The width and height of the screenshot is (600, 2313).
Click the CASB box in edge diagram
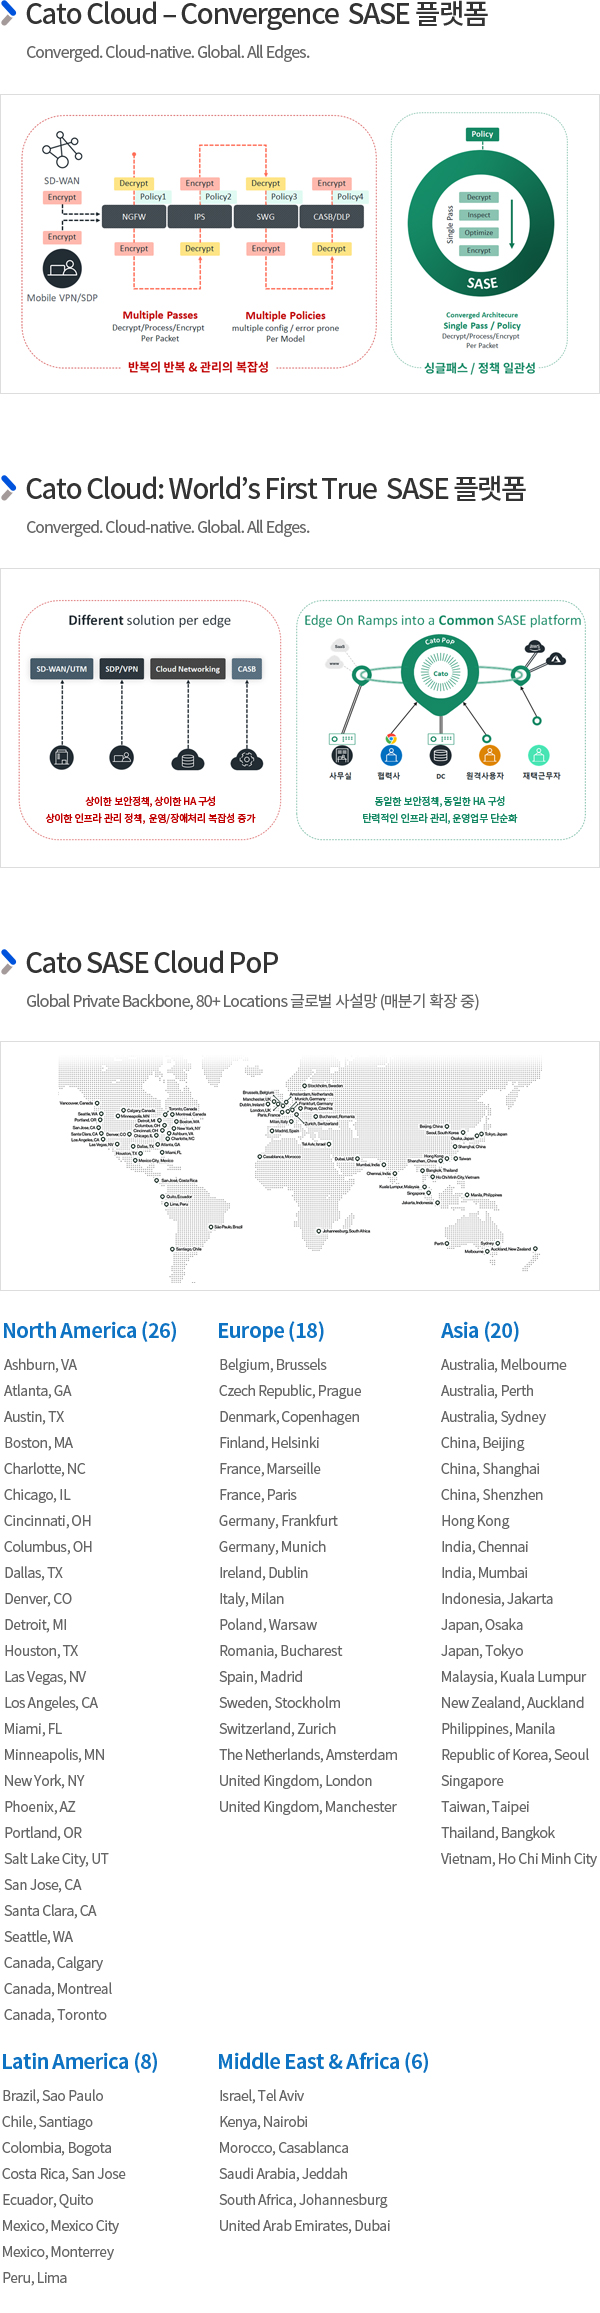(x=247, y=669)
